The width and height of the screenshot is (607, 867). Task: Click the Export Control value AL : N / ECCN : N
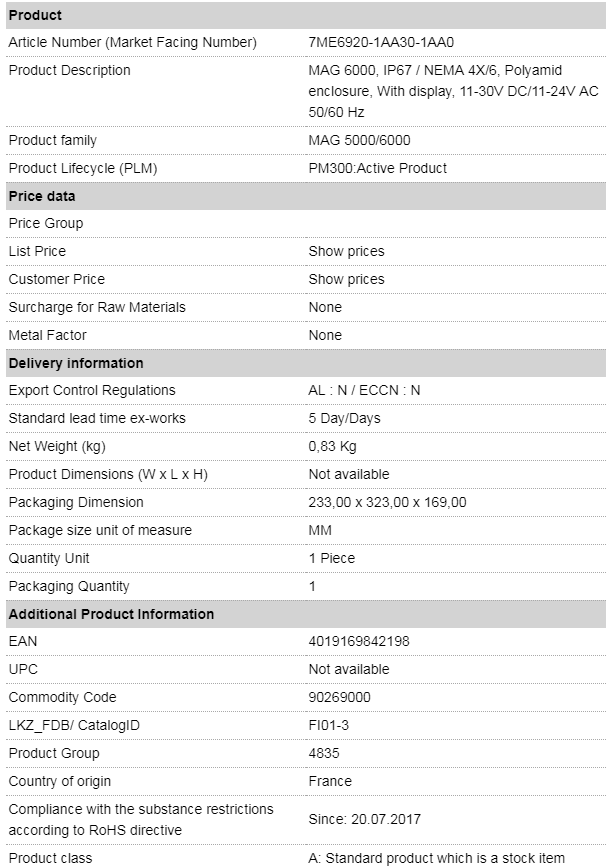click(x=364, y=390)
